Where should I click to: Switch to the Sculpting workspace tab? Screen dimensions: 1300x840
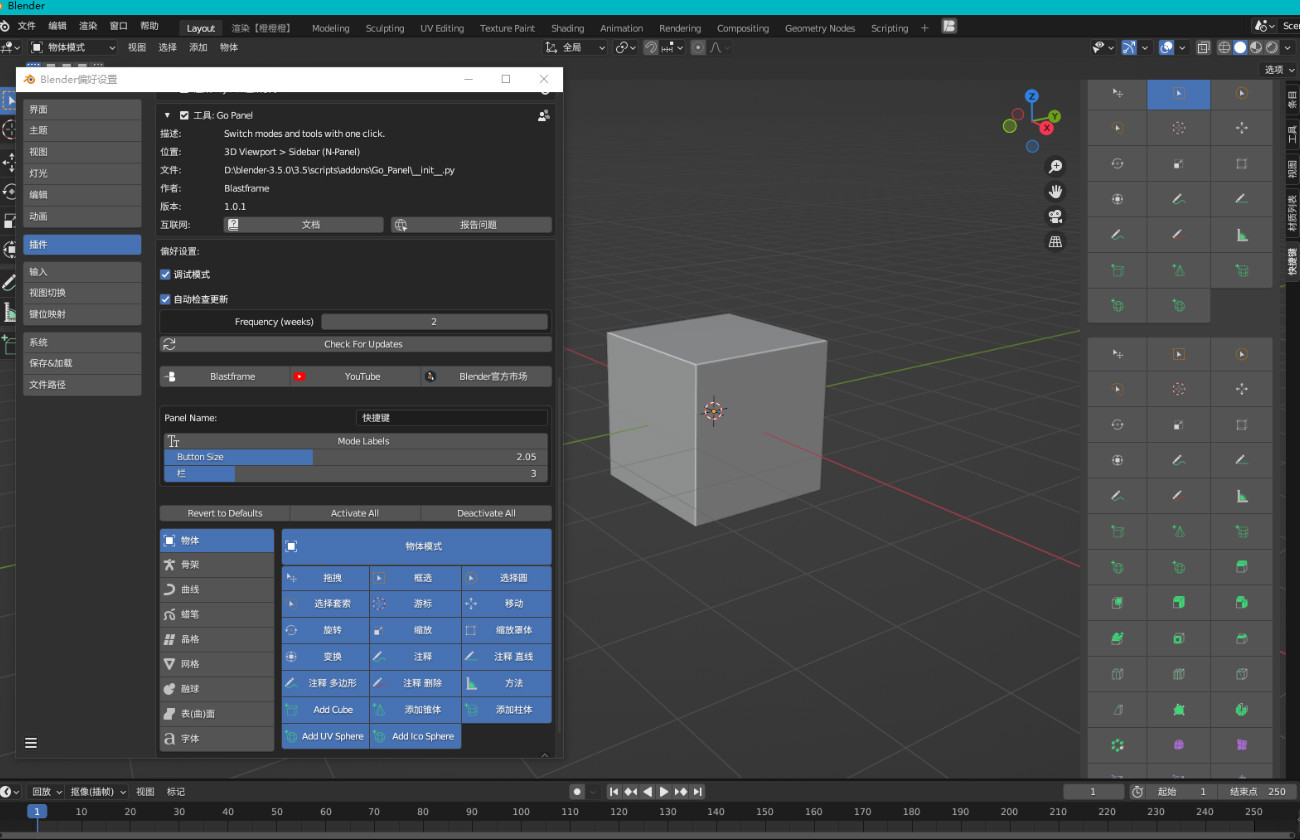tap(385, 28)
